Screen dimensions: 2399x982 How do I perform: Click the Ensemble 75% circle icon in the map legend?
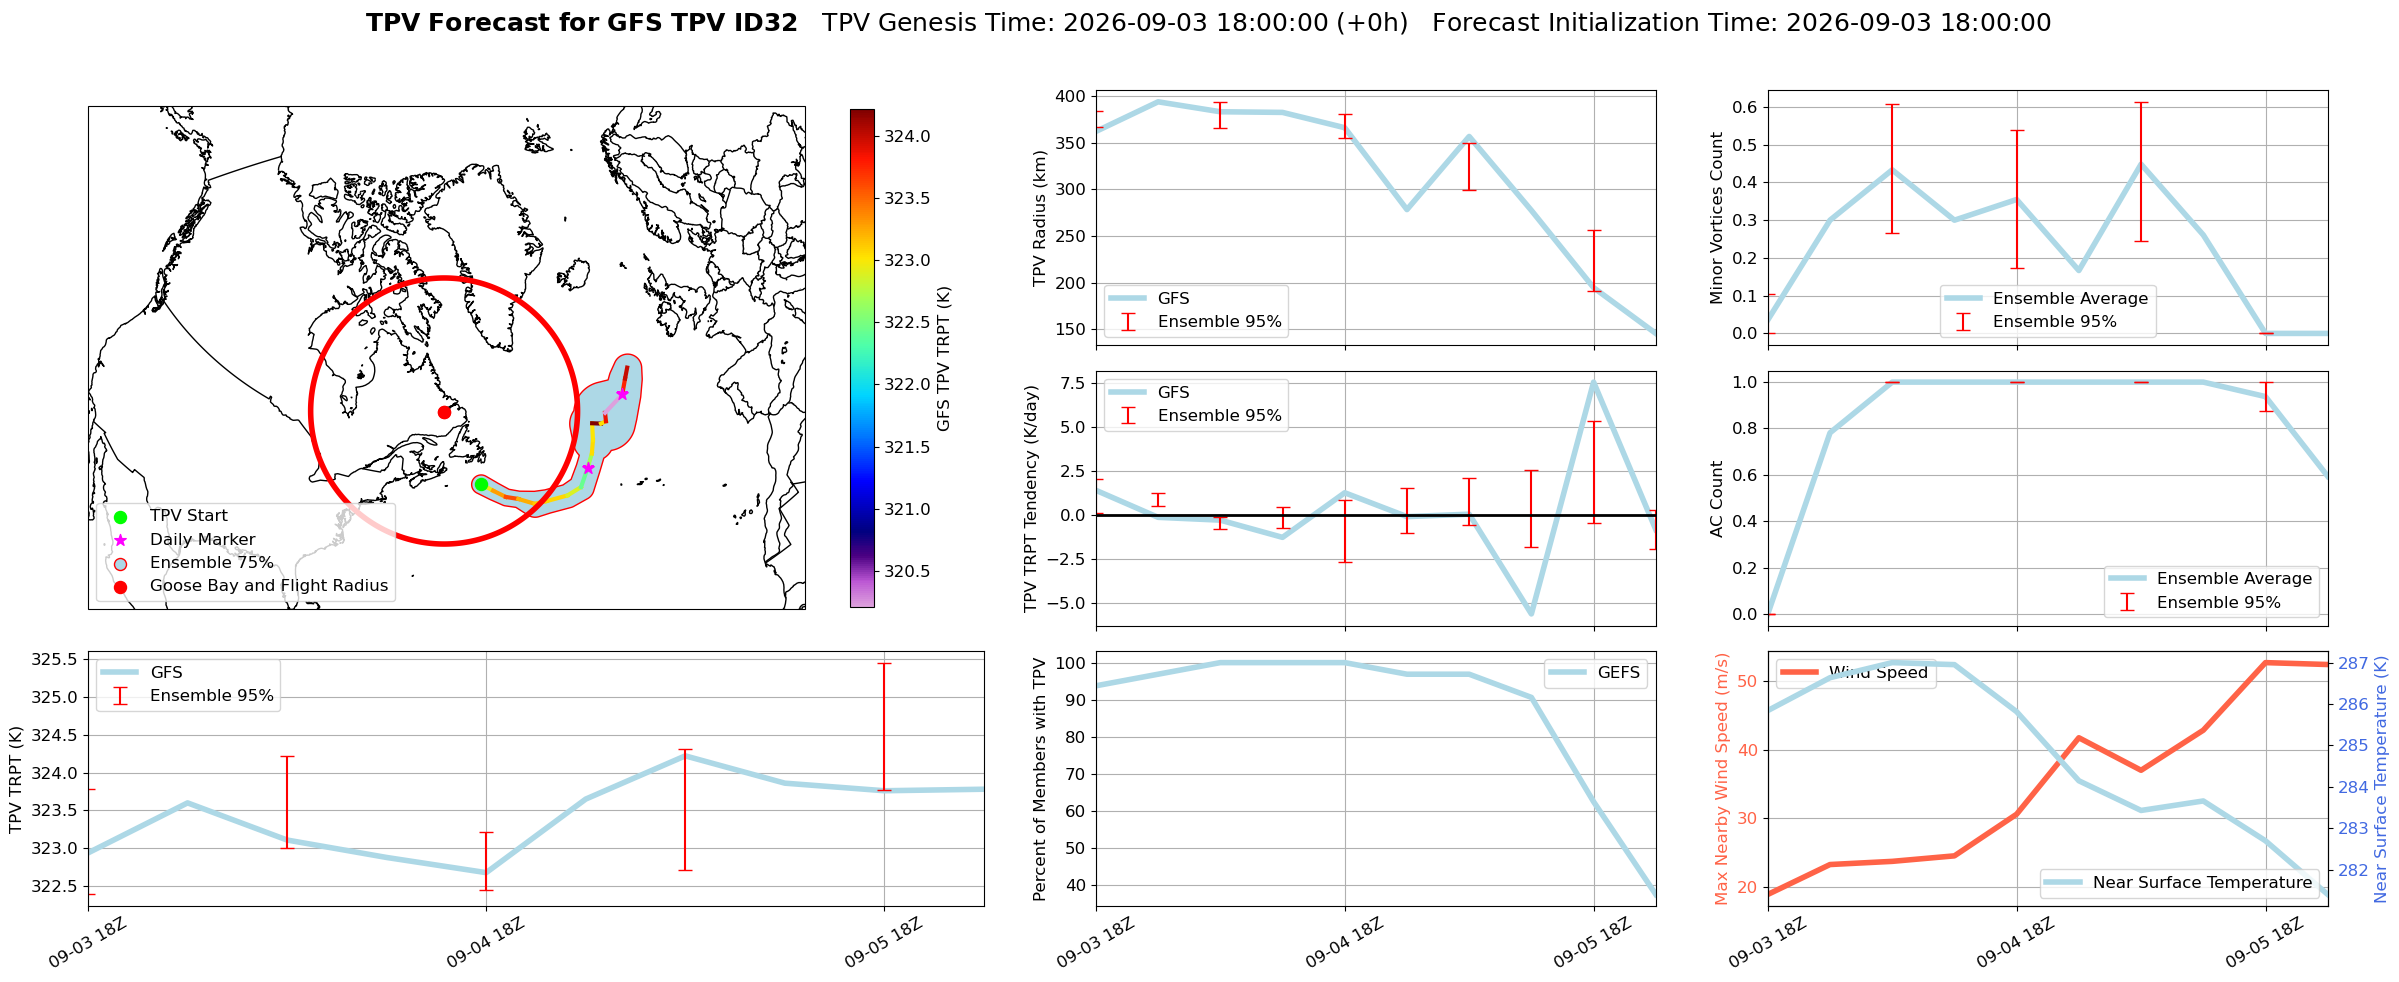[x=120, y=563]
